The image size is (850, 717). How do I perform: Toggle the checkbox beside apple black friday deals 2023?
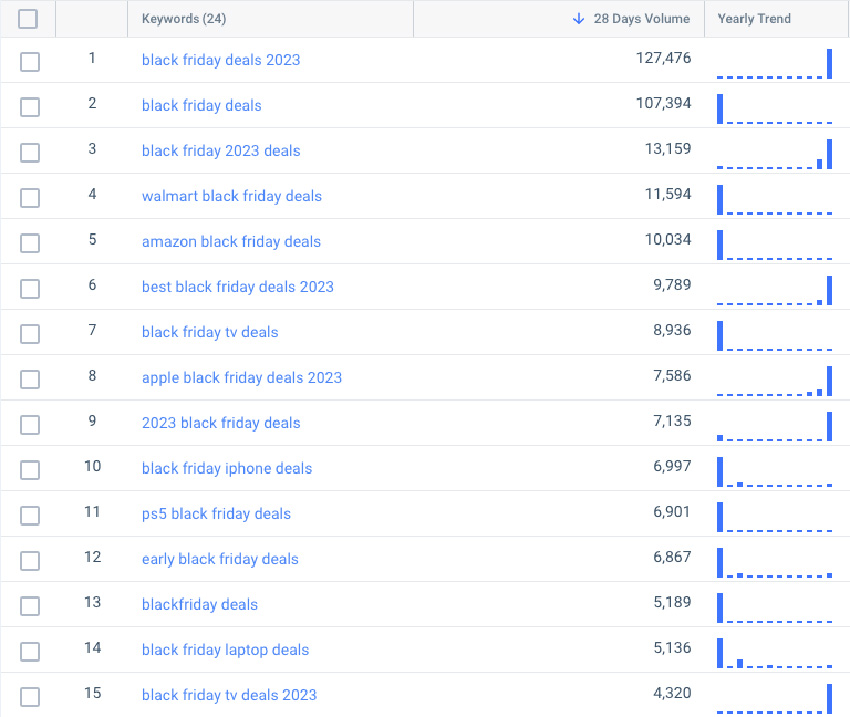(x=29, y=378)
